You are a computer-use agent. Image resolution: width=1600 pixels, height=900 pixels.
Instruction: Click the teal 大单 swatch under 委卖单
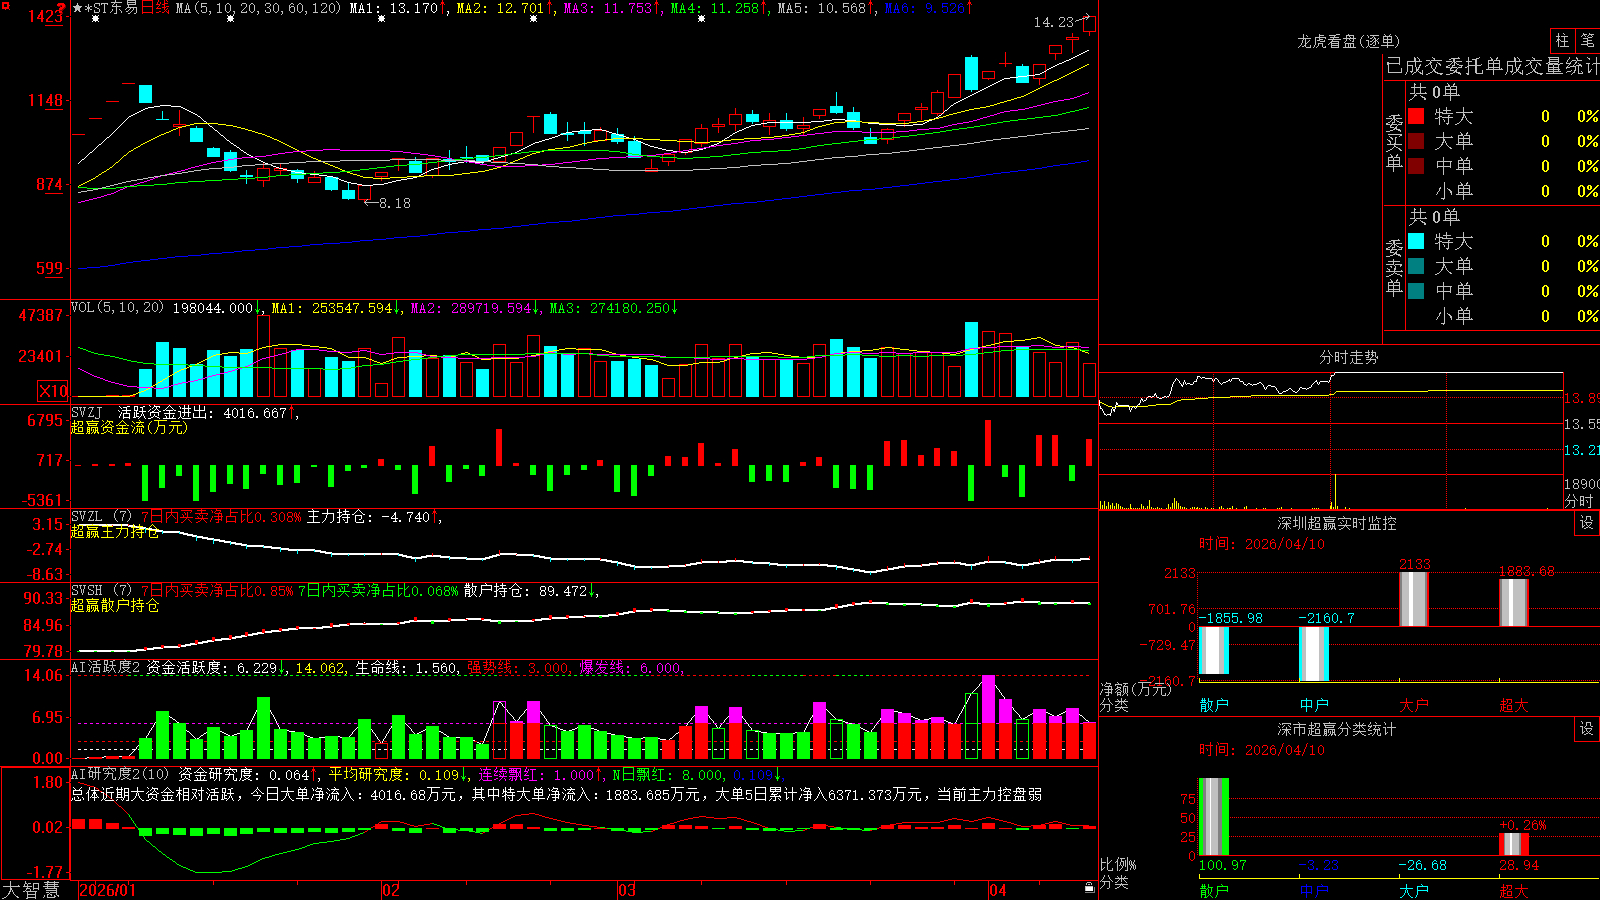[x=1416, y=266]
